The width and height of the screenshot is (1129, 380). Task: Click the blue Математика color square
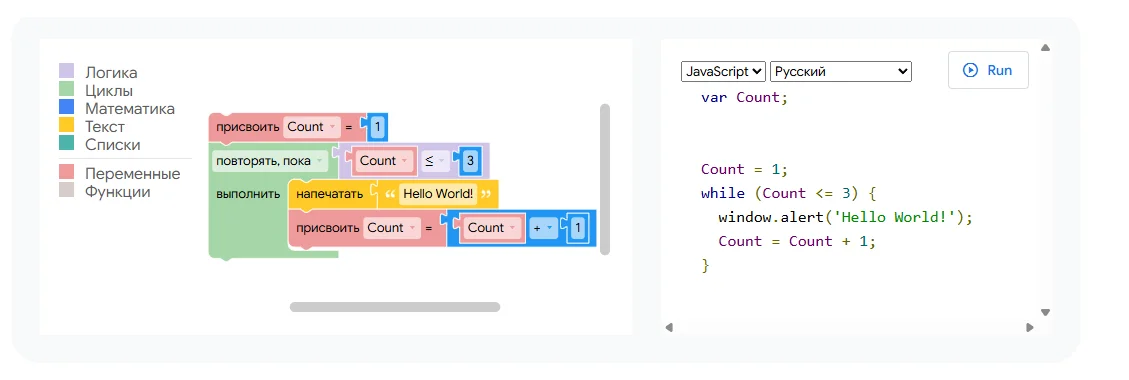click(67, 107)
